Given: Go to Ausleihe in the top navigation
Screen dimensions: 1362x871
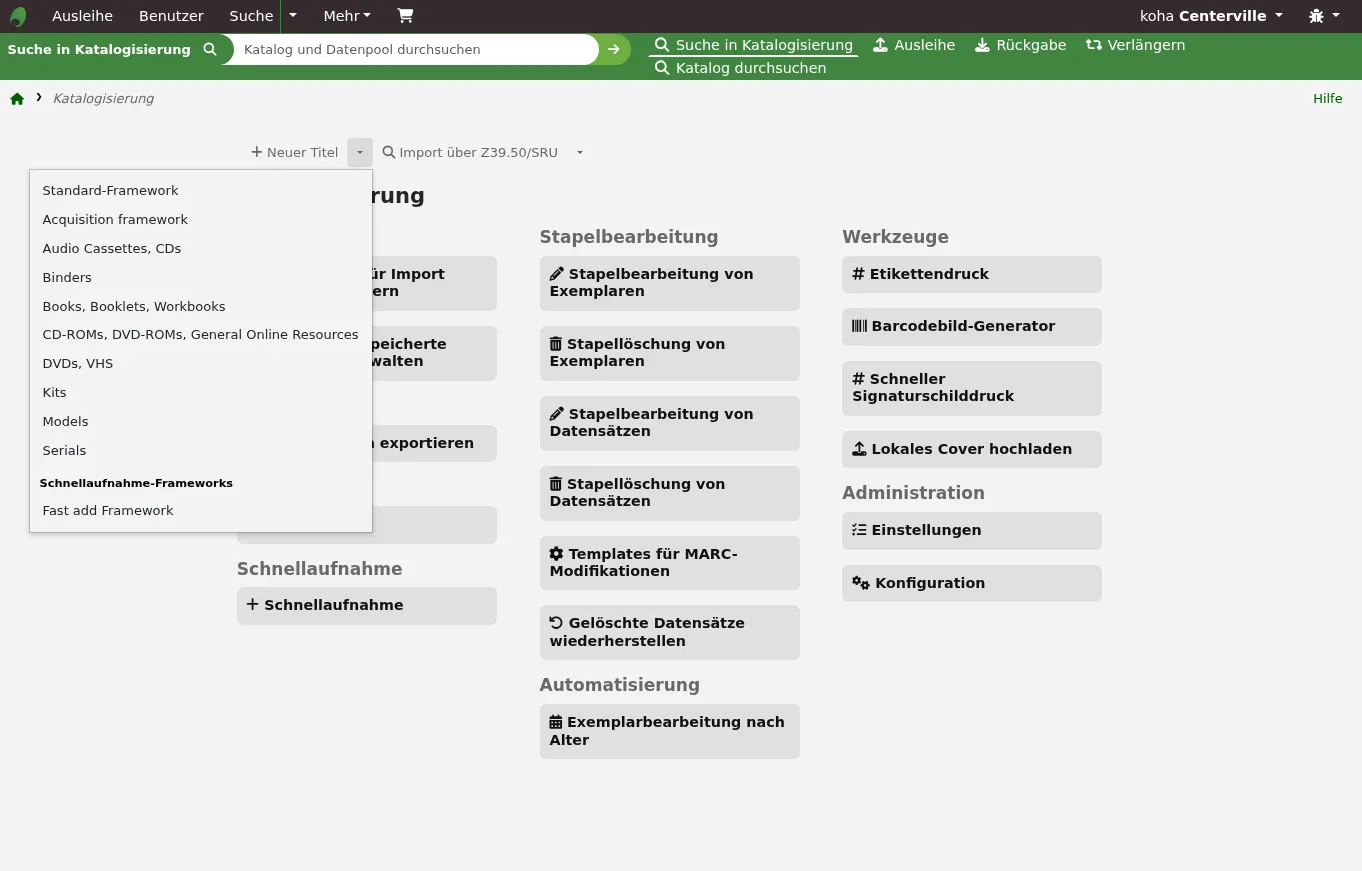Looking at the screenshot, I should click(82, 16).
